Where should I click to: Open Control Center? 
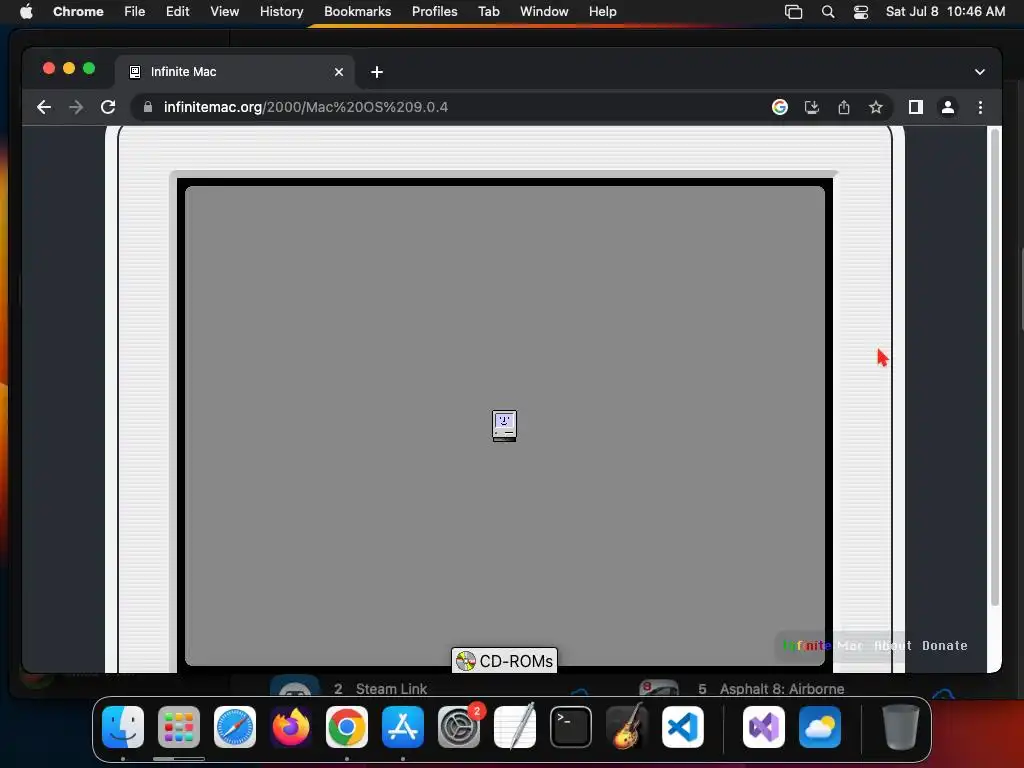click(x=861, y=12)
